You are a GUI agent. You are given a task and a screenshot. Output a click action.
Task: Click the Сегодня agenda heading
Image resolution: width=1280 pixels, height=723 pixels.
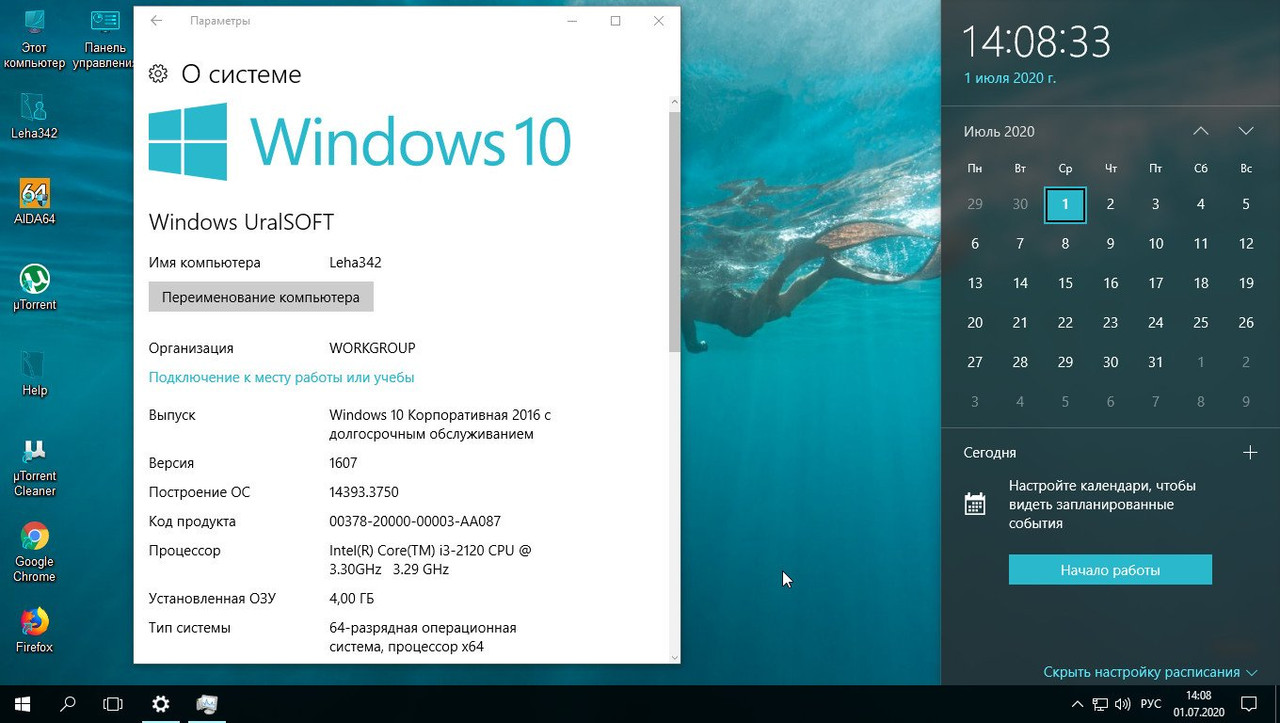pyautogui.click(x=990, y=453)
